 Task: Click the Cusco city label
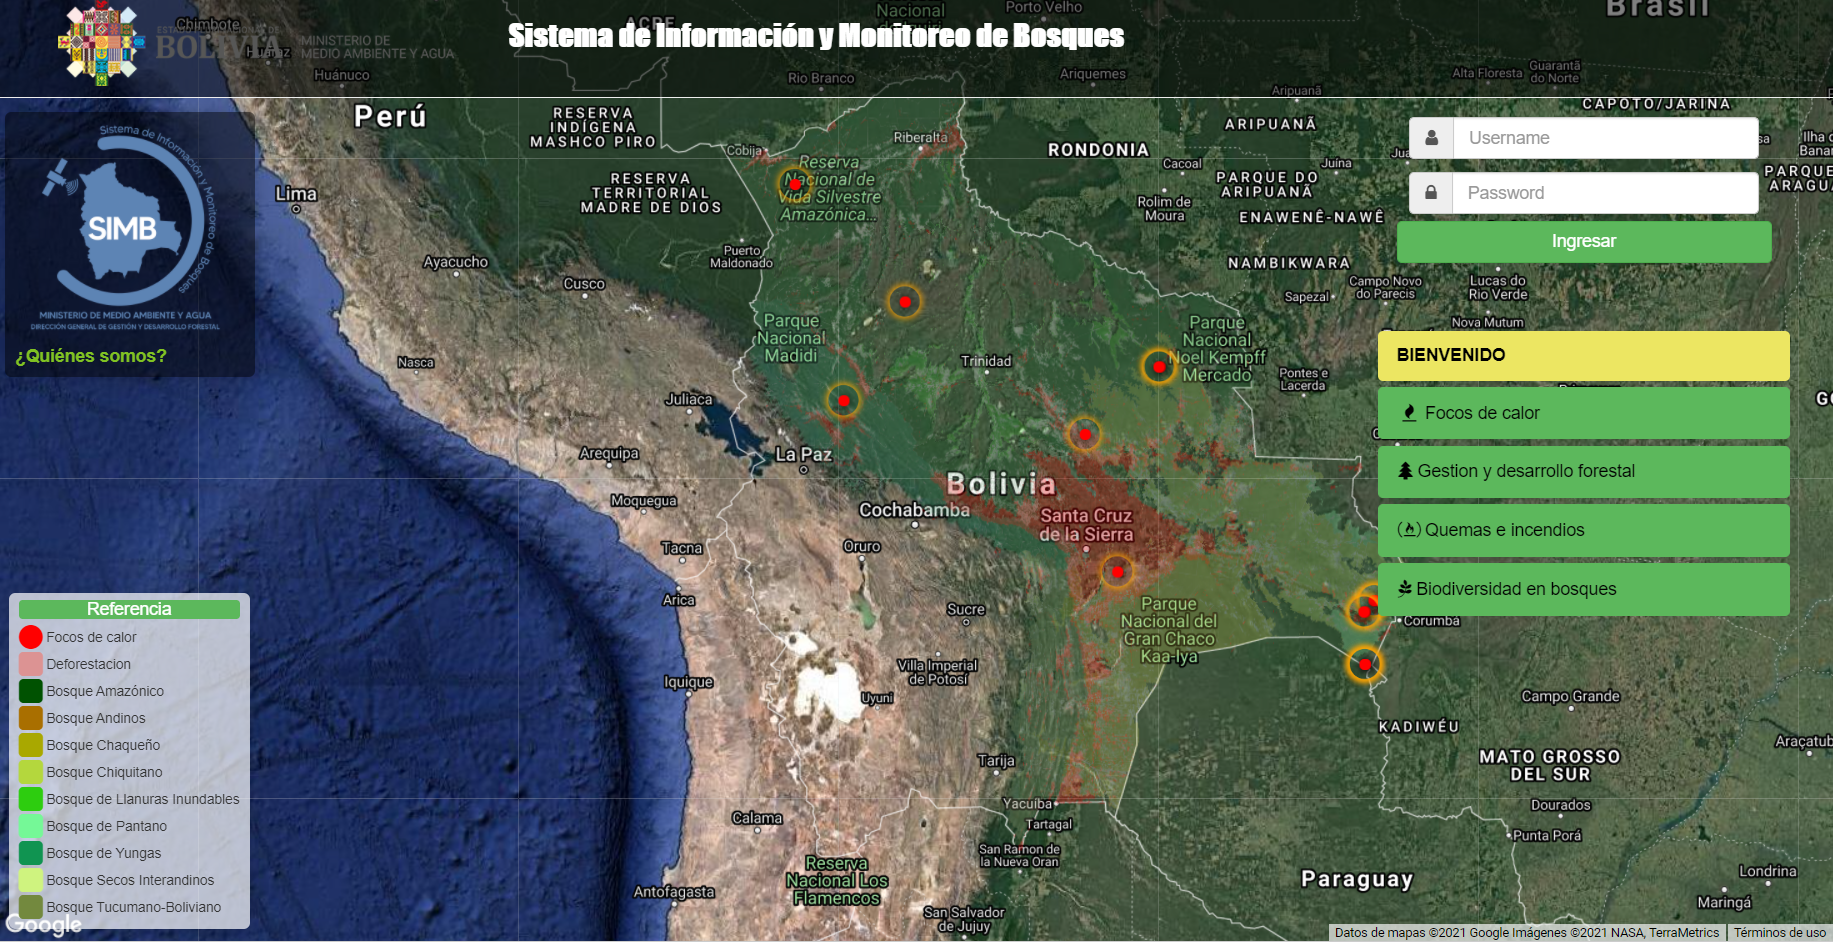[584, 284]
